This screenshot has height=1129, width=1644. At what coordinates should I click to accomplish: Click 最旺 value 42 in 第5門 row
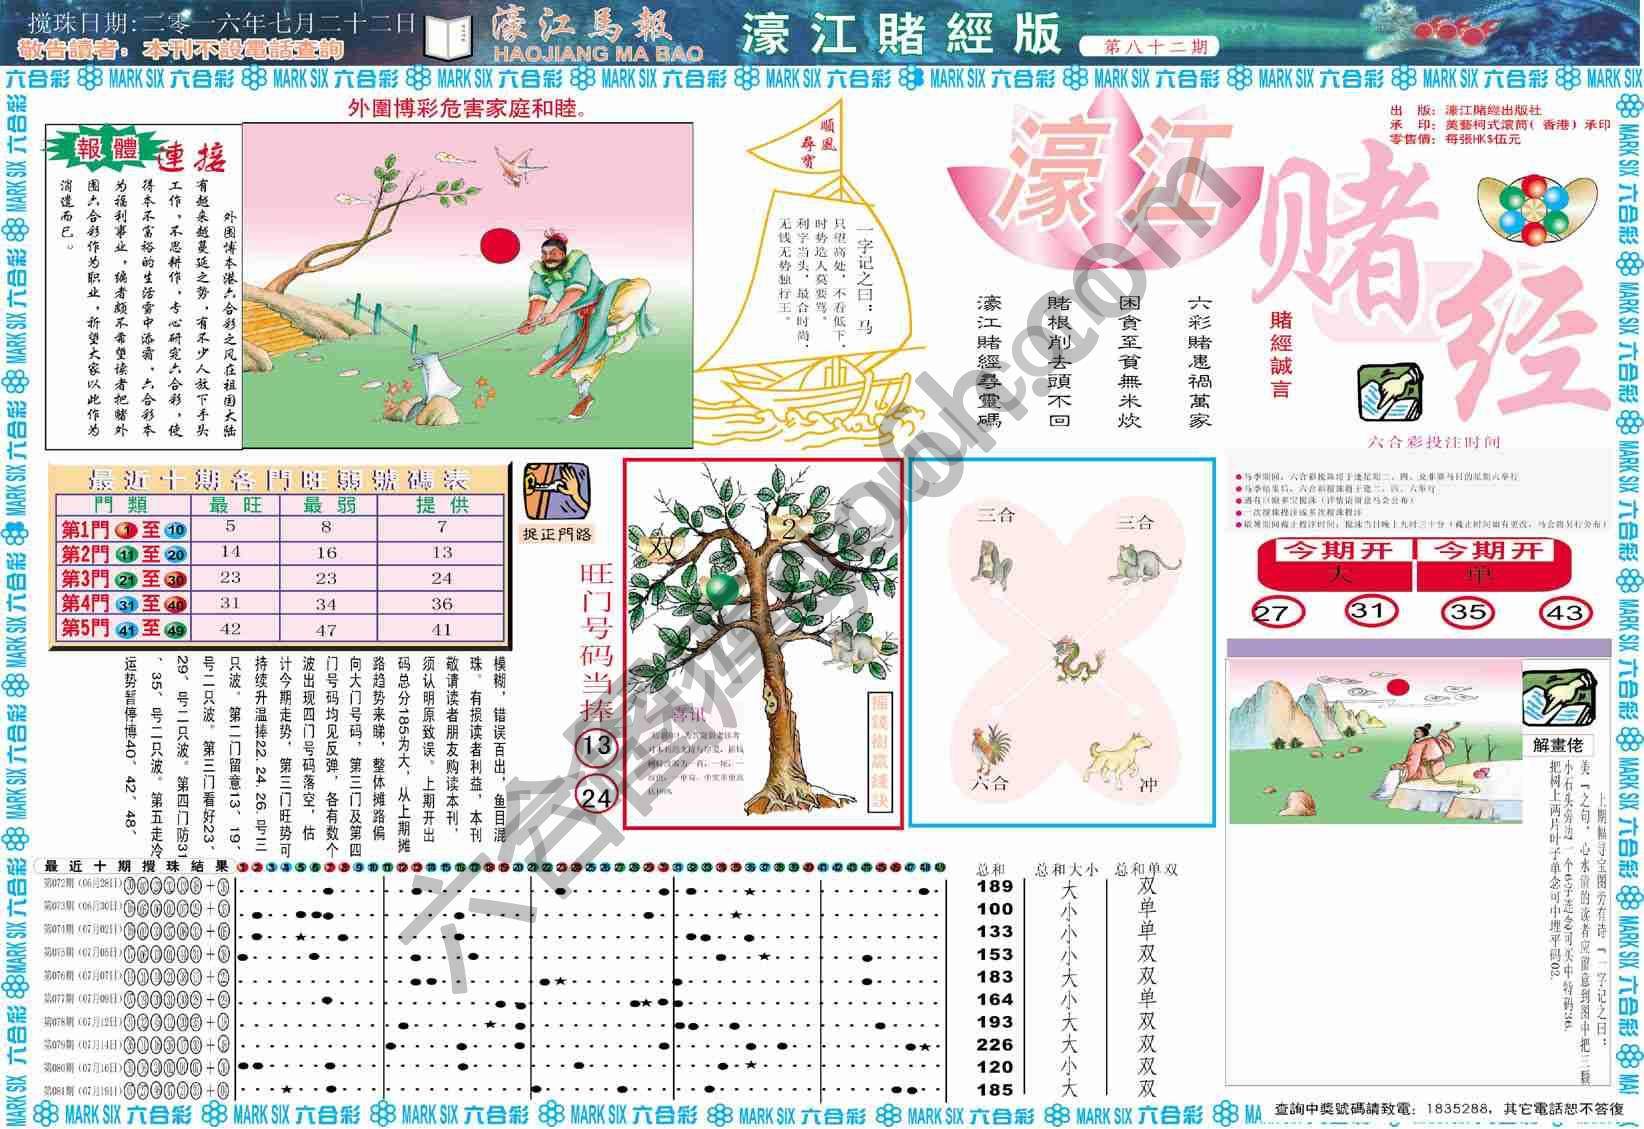[231, 629]
